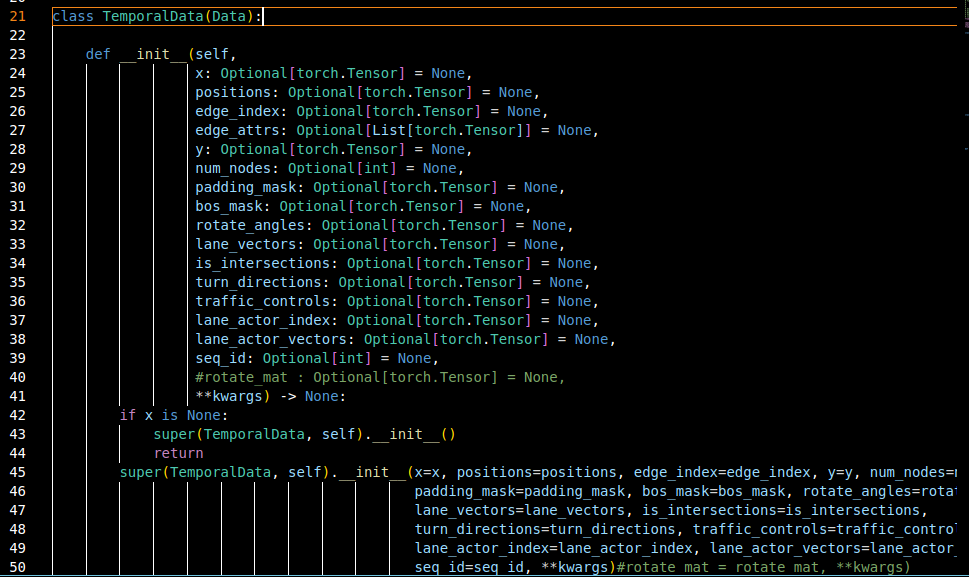Viewport: 969px width, 577px height.
Task: Click 'traffic_controls' parameter name on line 36
Action: pyautogui.click(x=262, y=301)
